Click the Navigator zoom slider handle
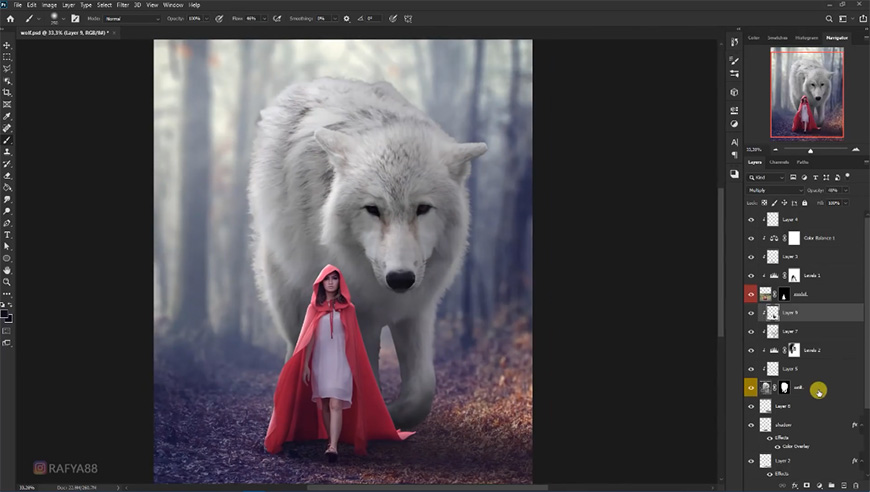This screenshot has height=492, width=870. (x=810, y=150)
